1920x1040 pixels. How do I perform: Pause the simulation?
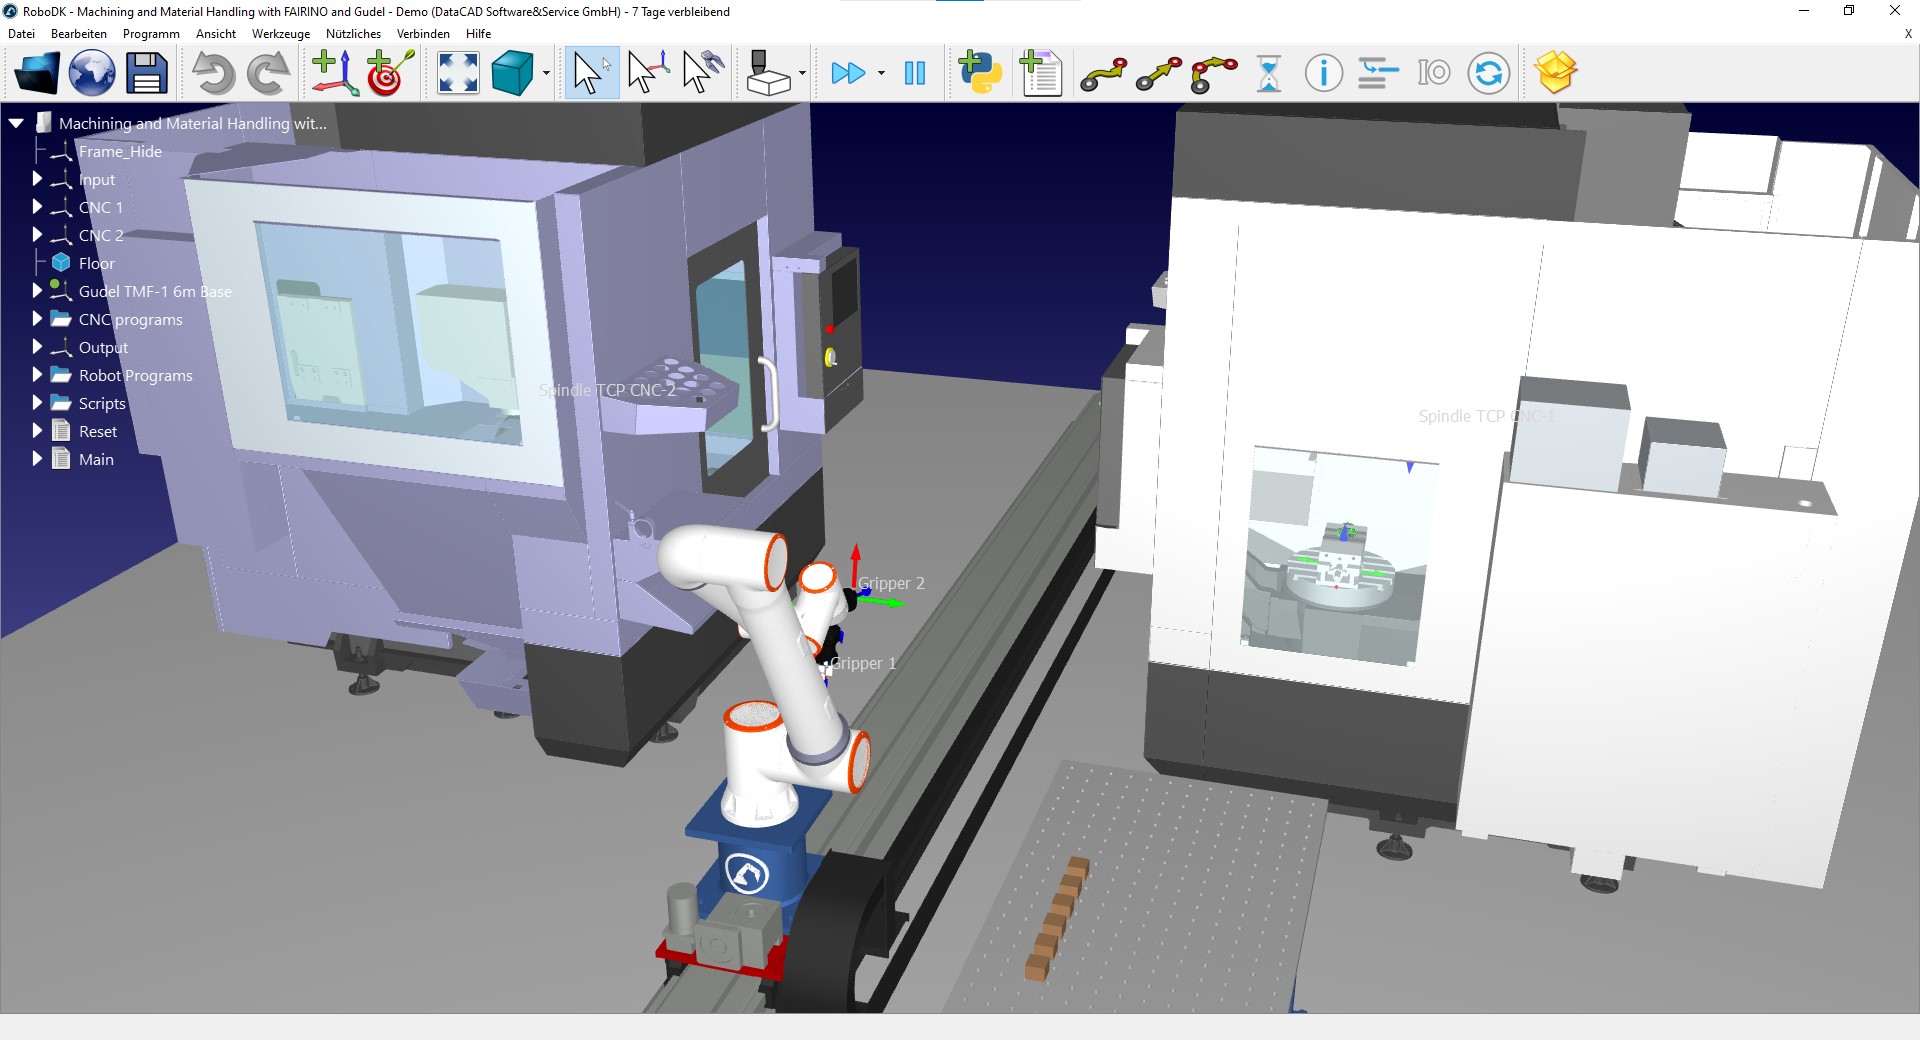[x=914, y=73]
